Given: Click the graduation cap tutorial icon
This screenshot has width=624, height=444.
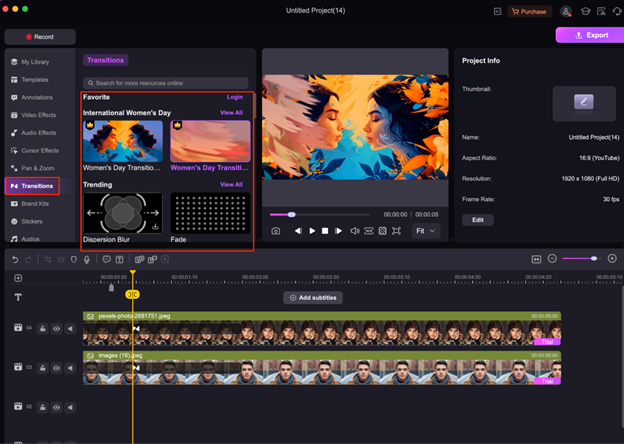Looking at the screenshot, I should [x=585, y=11].
